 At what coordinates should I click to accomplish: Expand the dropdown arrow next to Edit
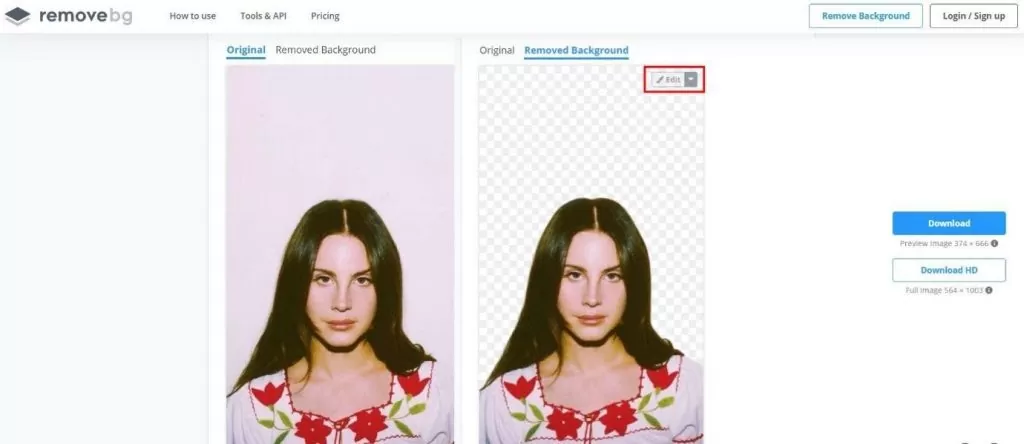(691, 80)
